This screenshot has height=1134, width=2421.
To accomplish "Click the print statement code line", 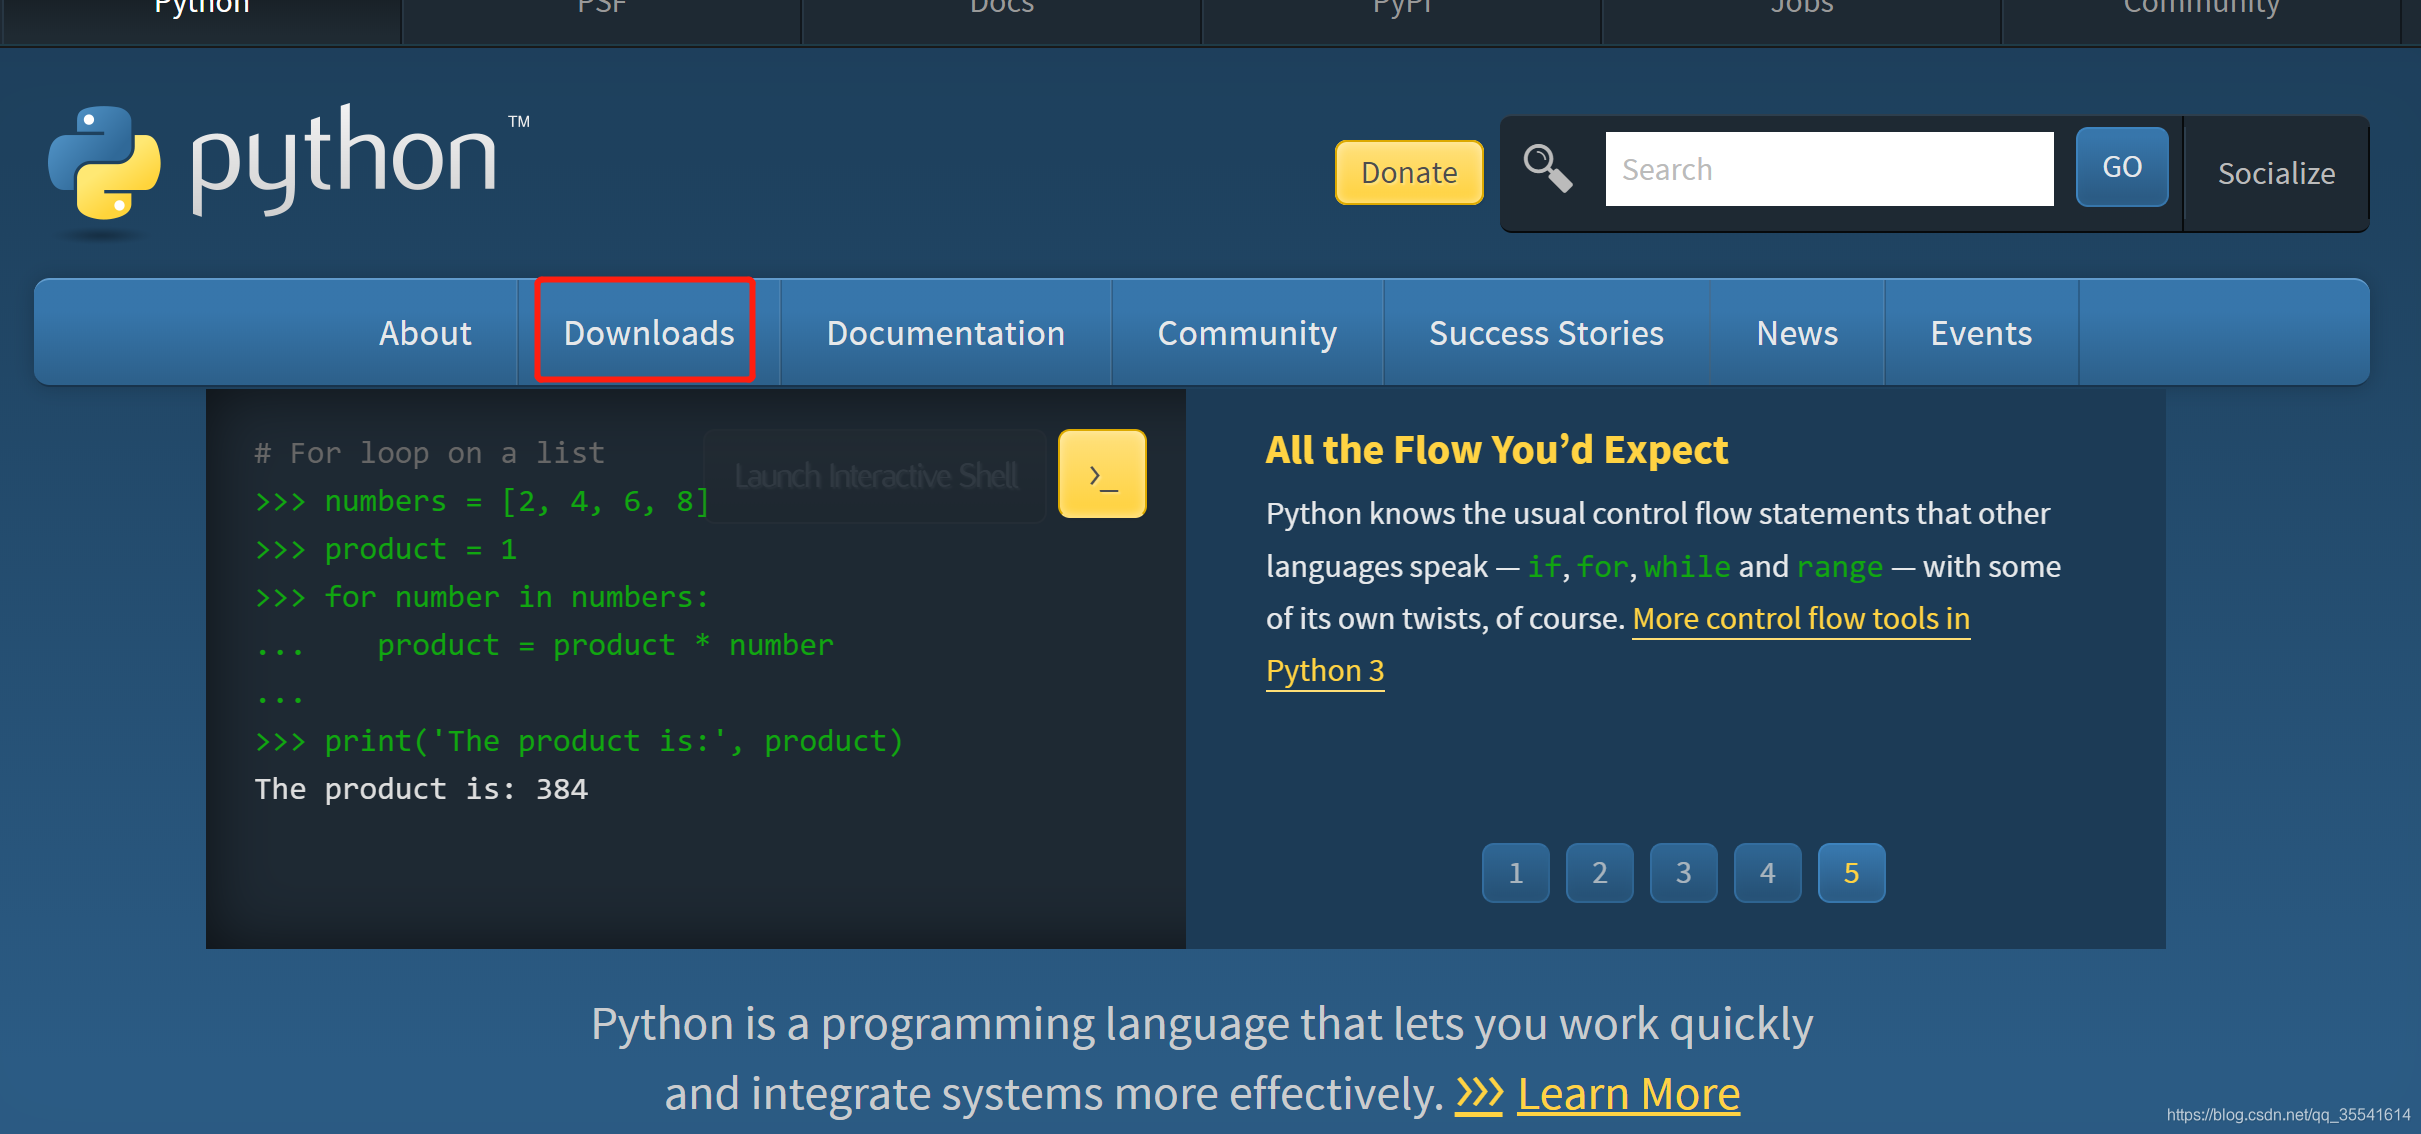I will pos(579,741).
